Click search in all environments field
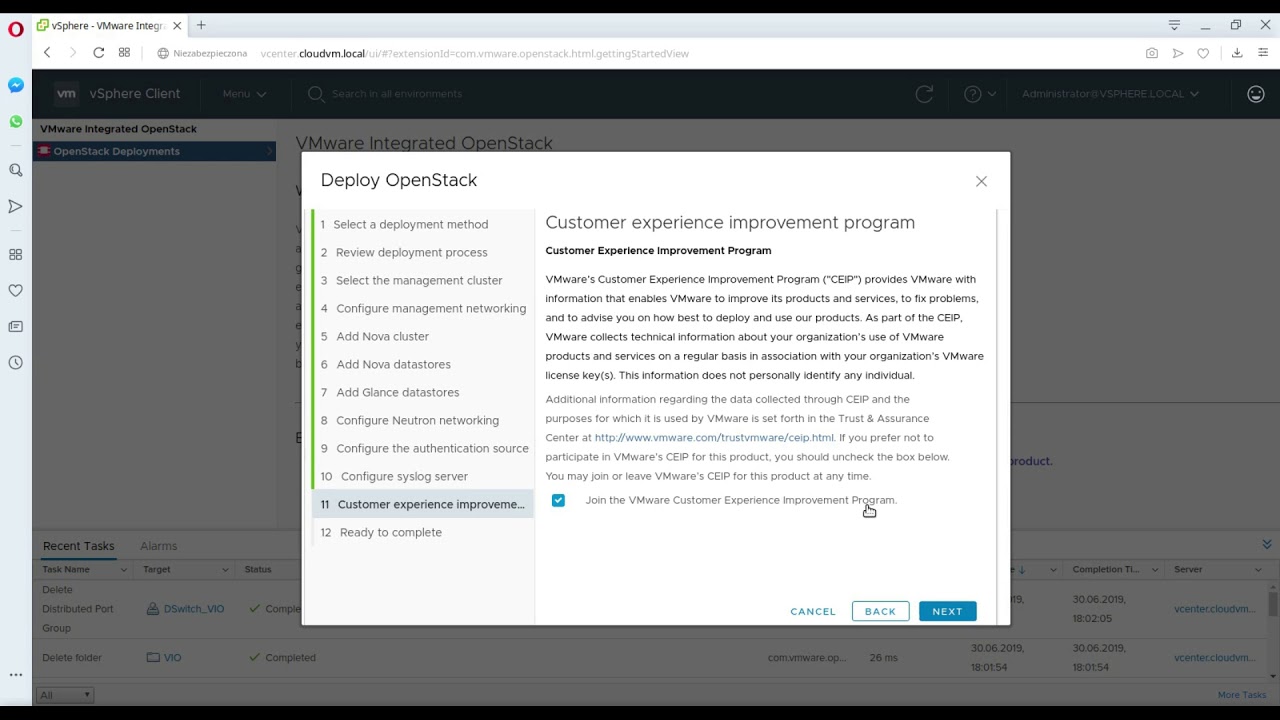Viewport: 1280px width, 720px height. [397, 94]
